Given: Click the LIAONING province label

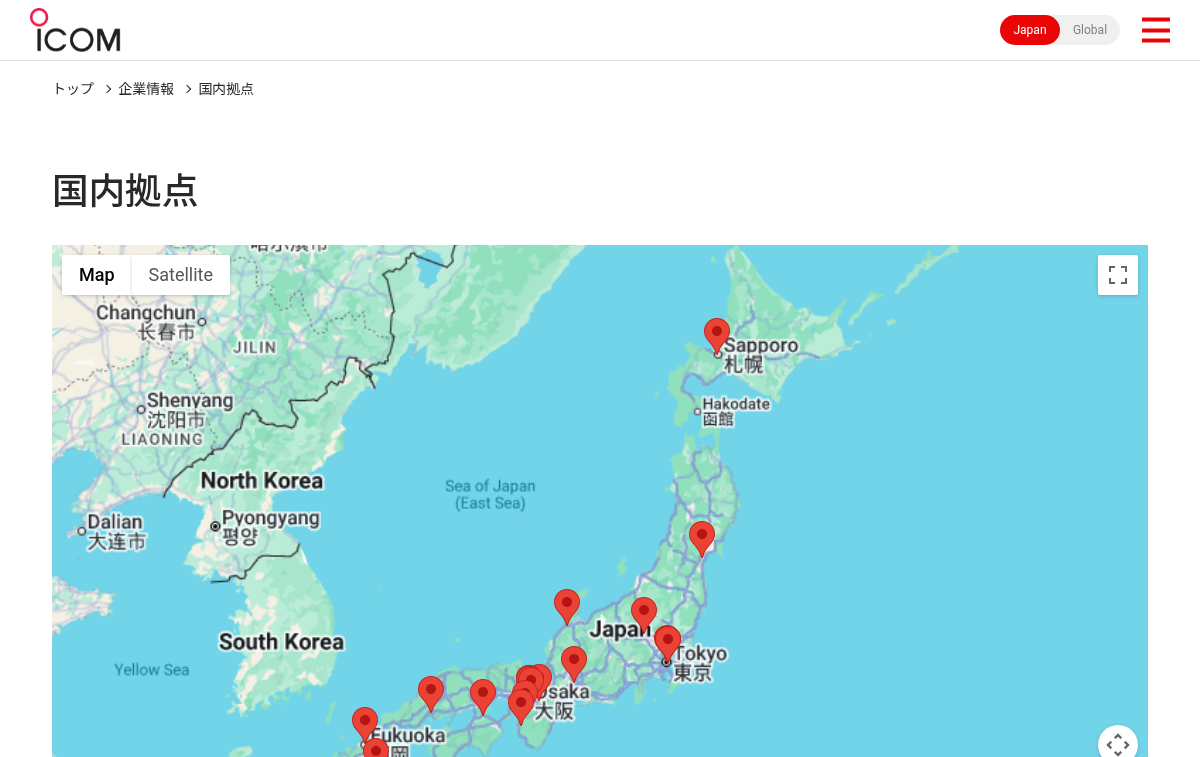Looking at the screenshot, I should pyautogui.click(x=162, y=439).
